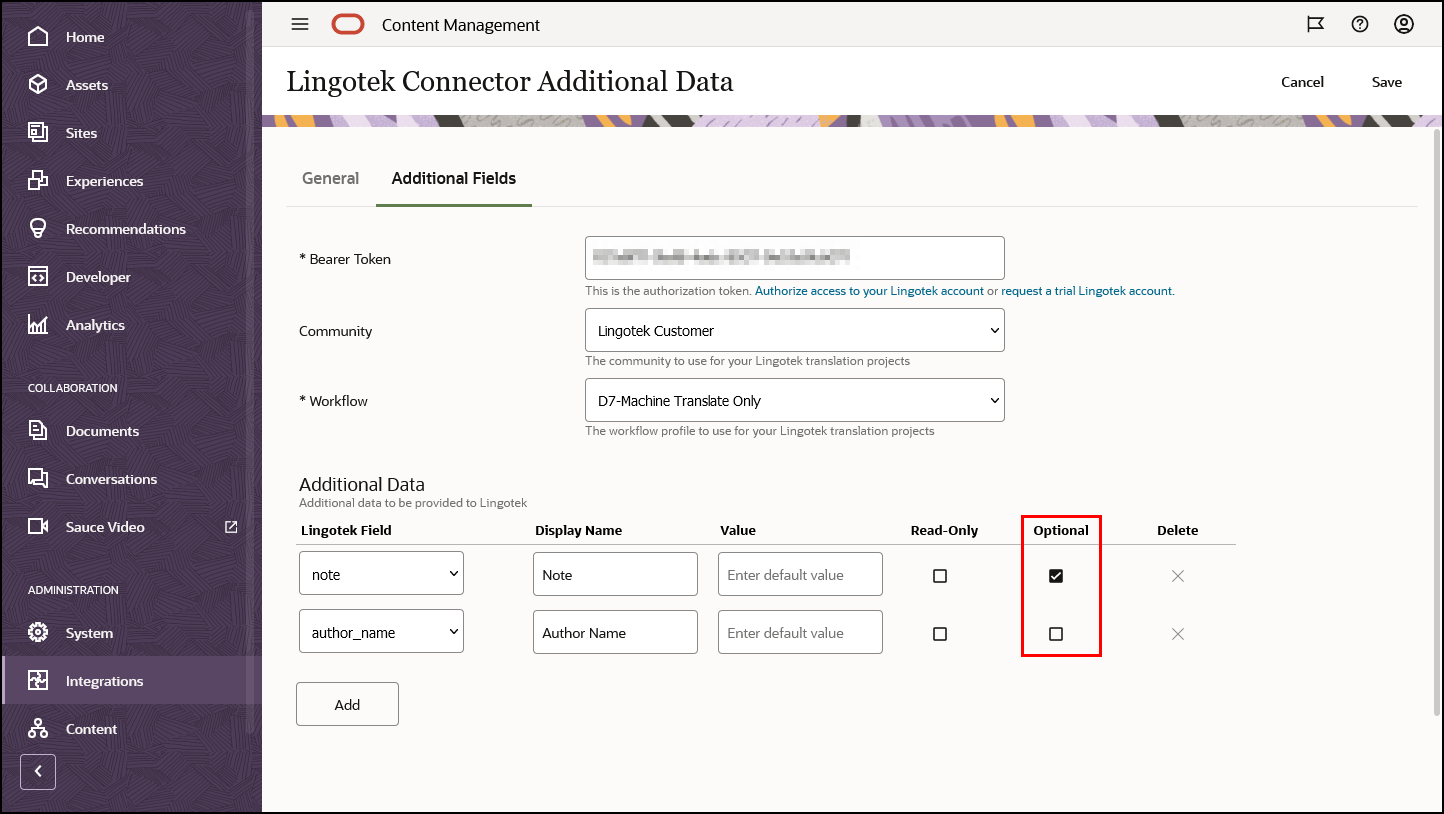Open the Conversations panel
The width and height of the screenshot is (1444, 814).
(113, 478)
